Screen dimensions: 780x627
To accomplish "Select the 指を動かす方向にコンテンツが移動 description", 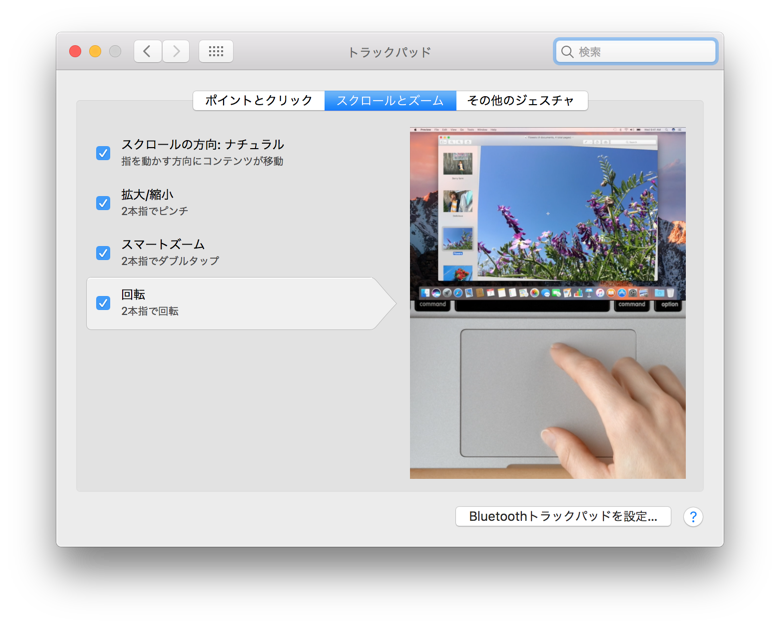I will tap(202, 161).
